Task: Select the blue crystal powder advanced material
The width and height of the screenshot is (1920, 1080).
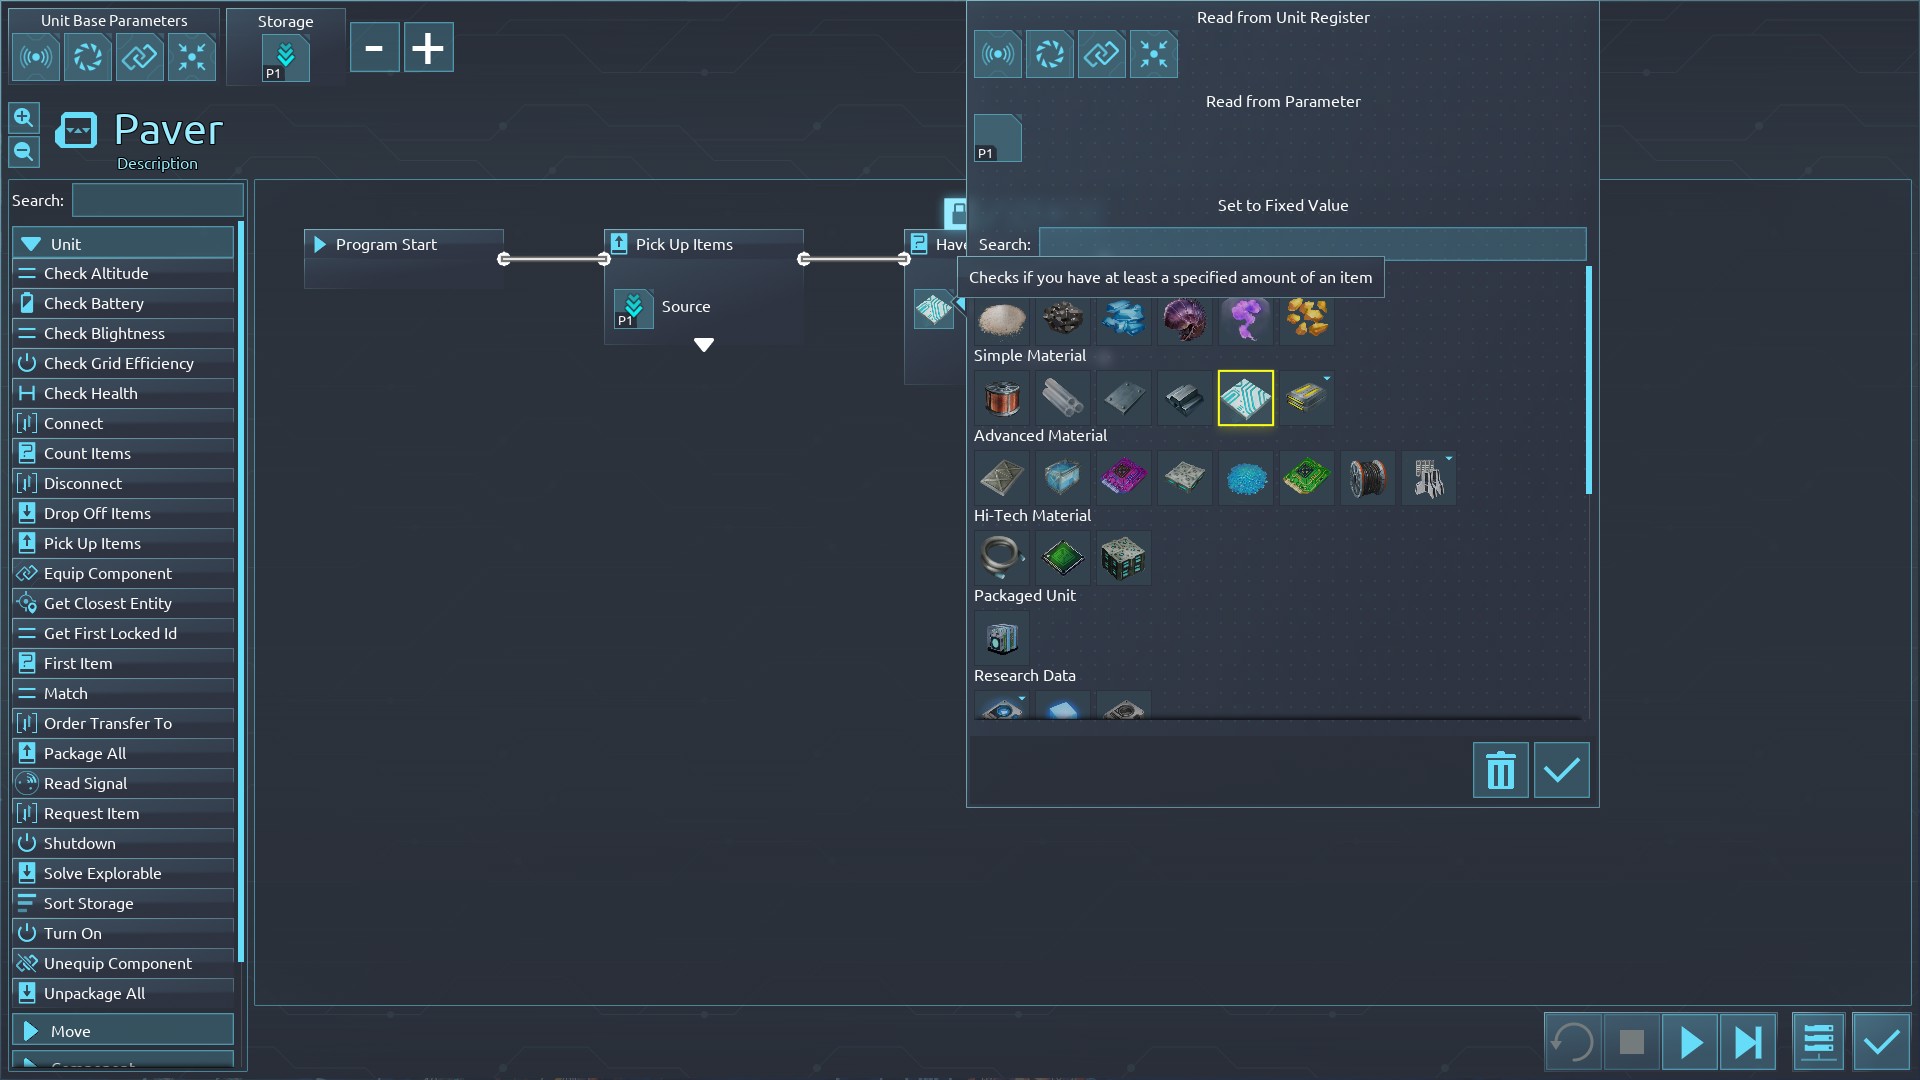Action: coord(1245,478)
